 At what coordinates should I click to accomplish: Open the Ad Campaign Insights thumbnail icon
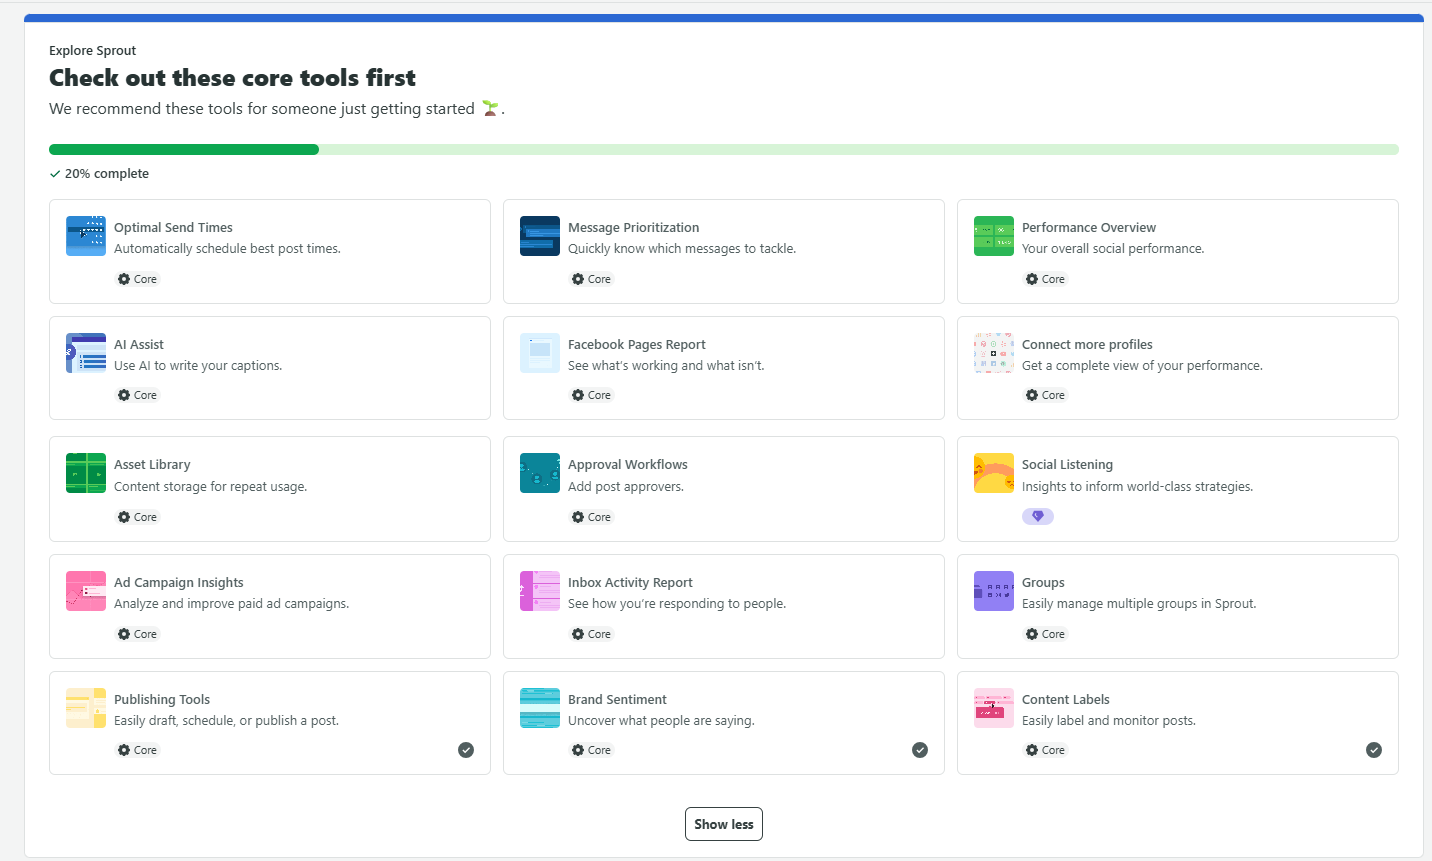[86, 591]
